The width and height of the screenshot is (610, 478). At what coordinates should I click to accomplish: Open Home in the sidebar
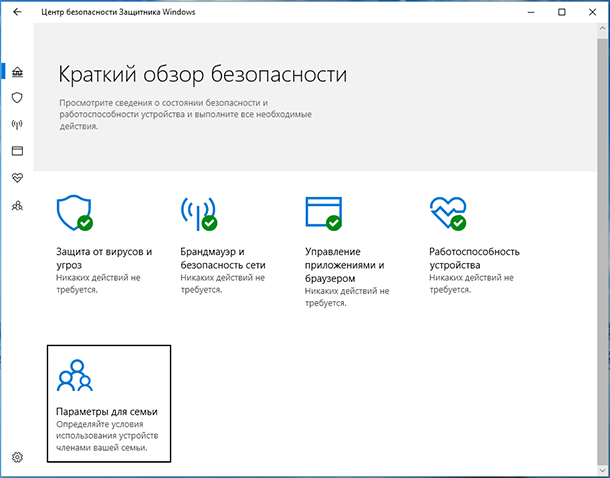[x=17, y=72]
